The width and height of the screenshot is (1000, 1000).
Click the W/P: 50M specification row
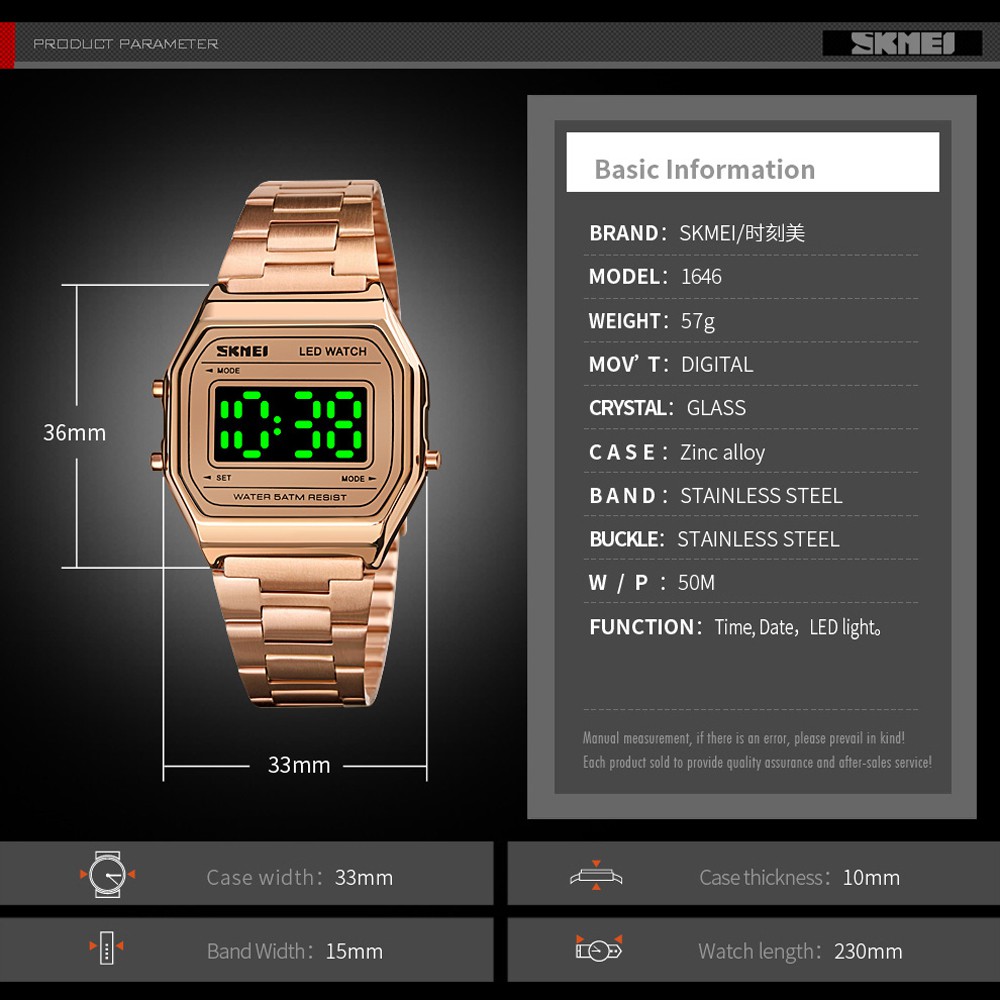click(x=652, y=583)
